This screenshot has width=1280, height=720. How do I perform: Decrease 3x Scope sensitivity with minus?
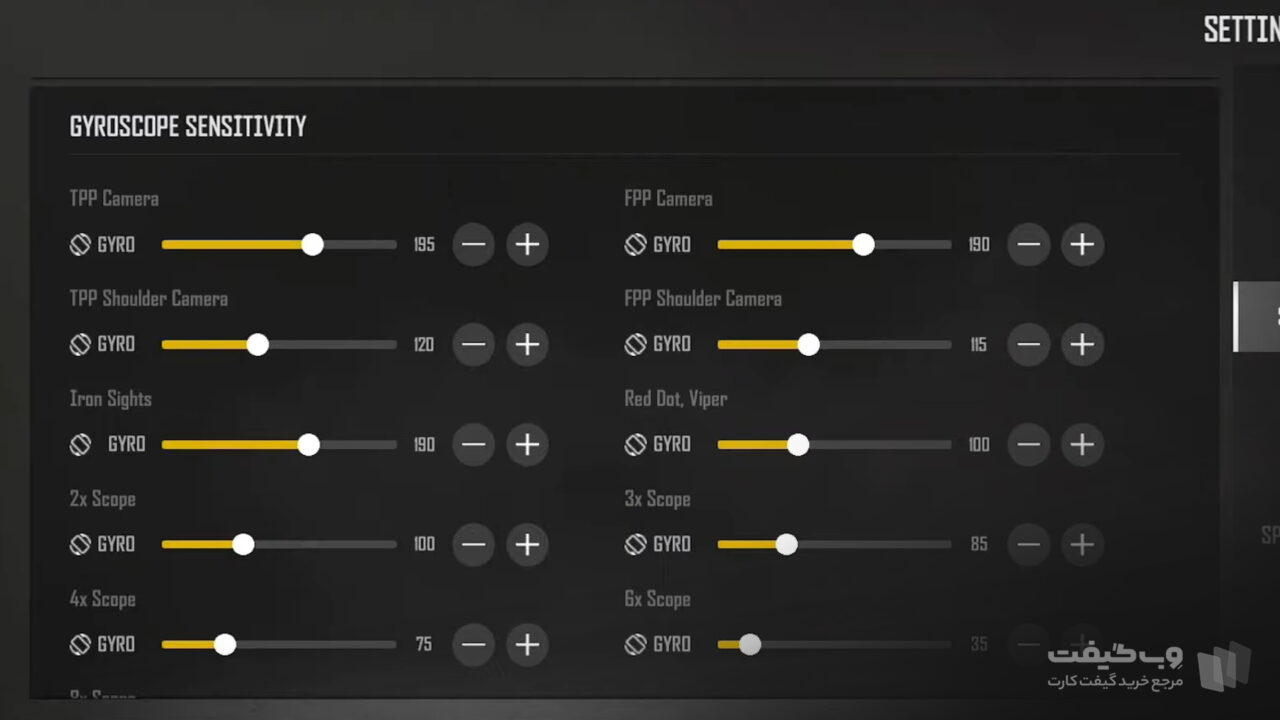1029,544
